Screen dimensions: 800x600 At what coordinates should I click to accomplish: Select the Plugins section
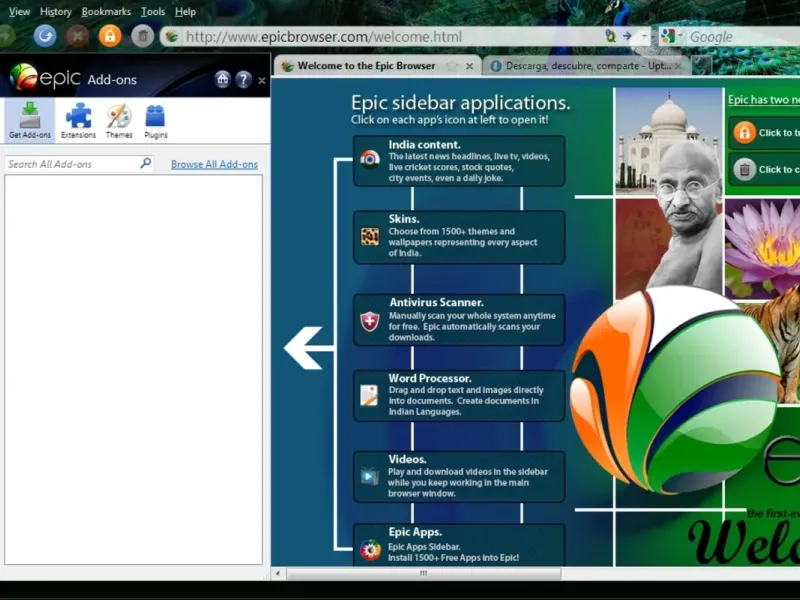pyautogui.click(x=156, y=120)
